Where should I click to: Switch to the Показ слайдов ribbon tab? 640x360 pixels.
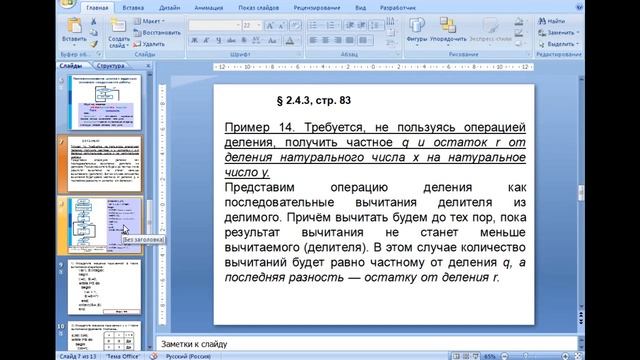point(258,8)
